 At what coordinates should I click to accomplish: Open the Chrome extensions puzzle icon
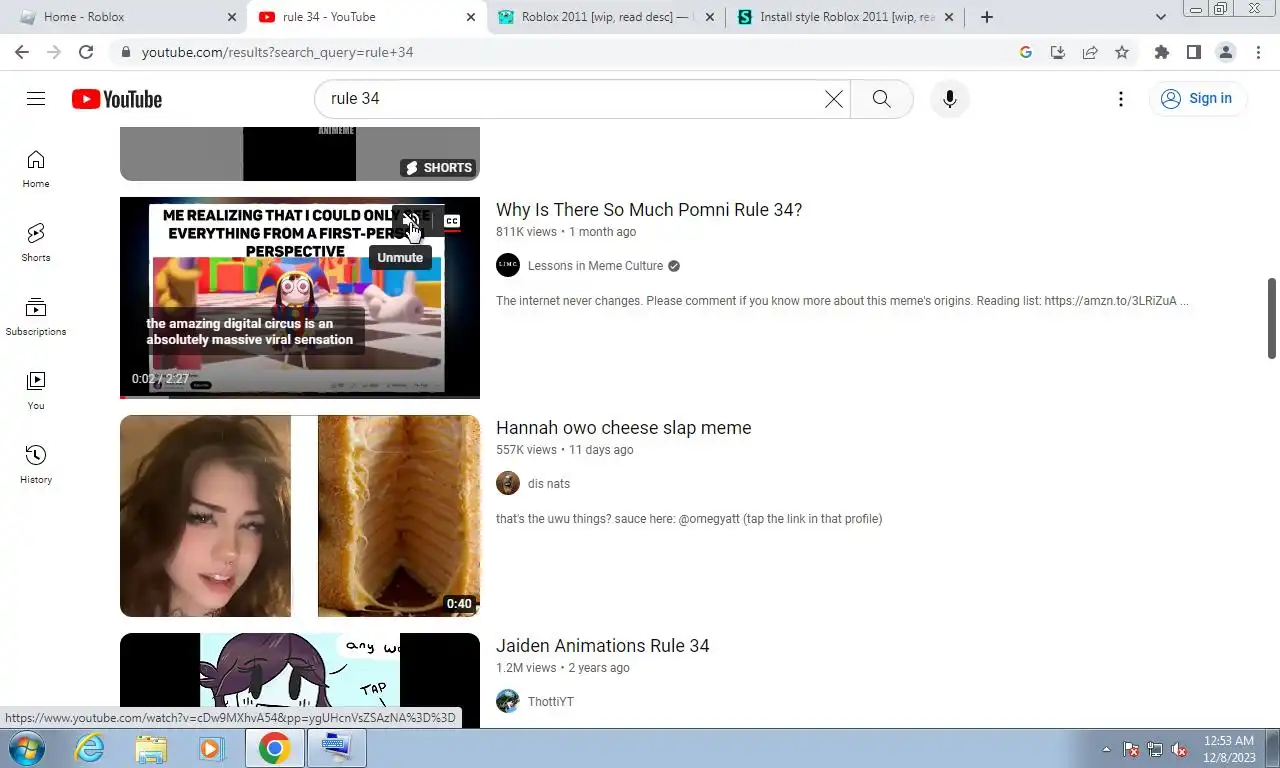click(x=1162, y=52)
